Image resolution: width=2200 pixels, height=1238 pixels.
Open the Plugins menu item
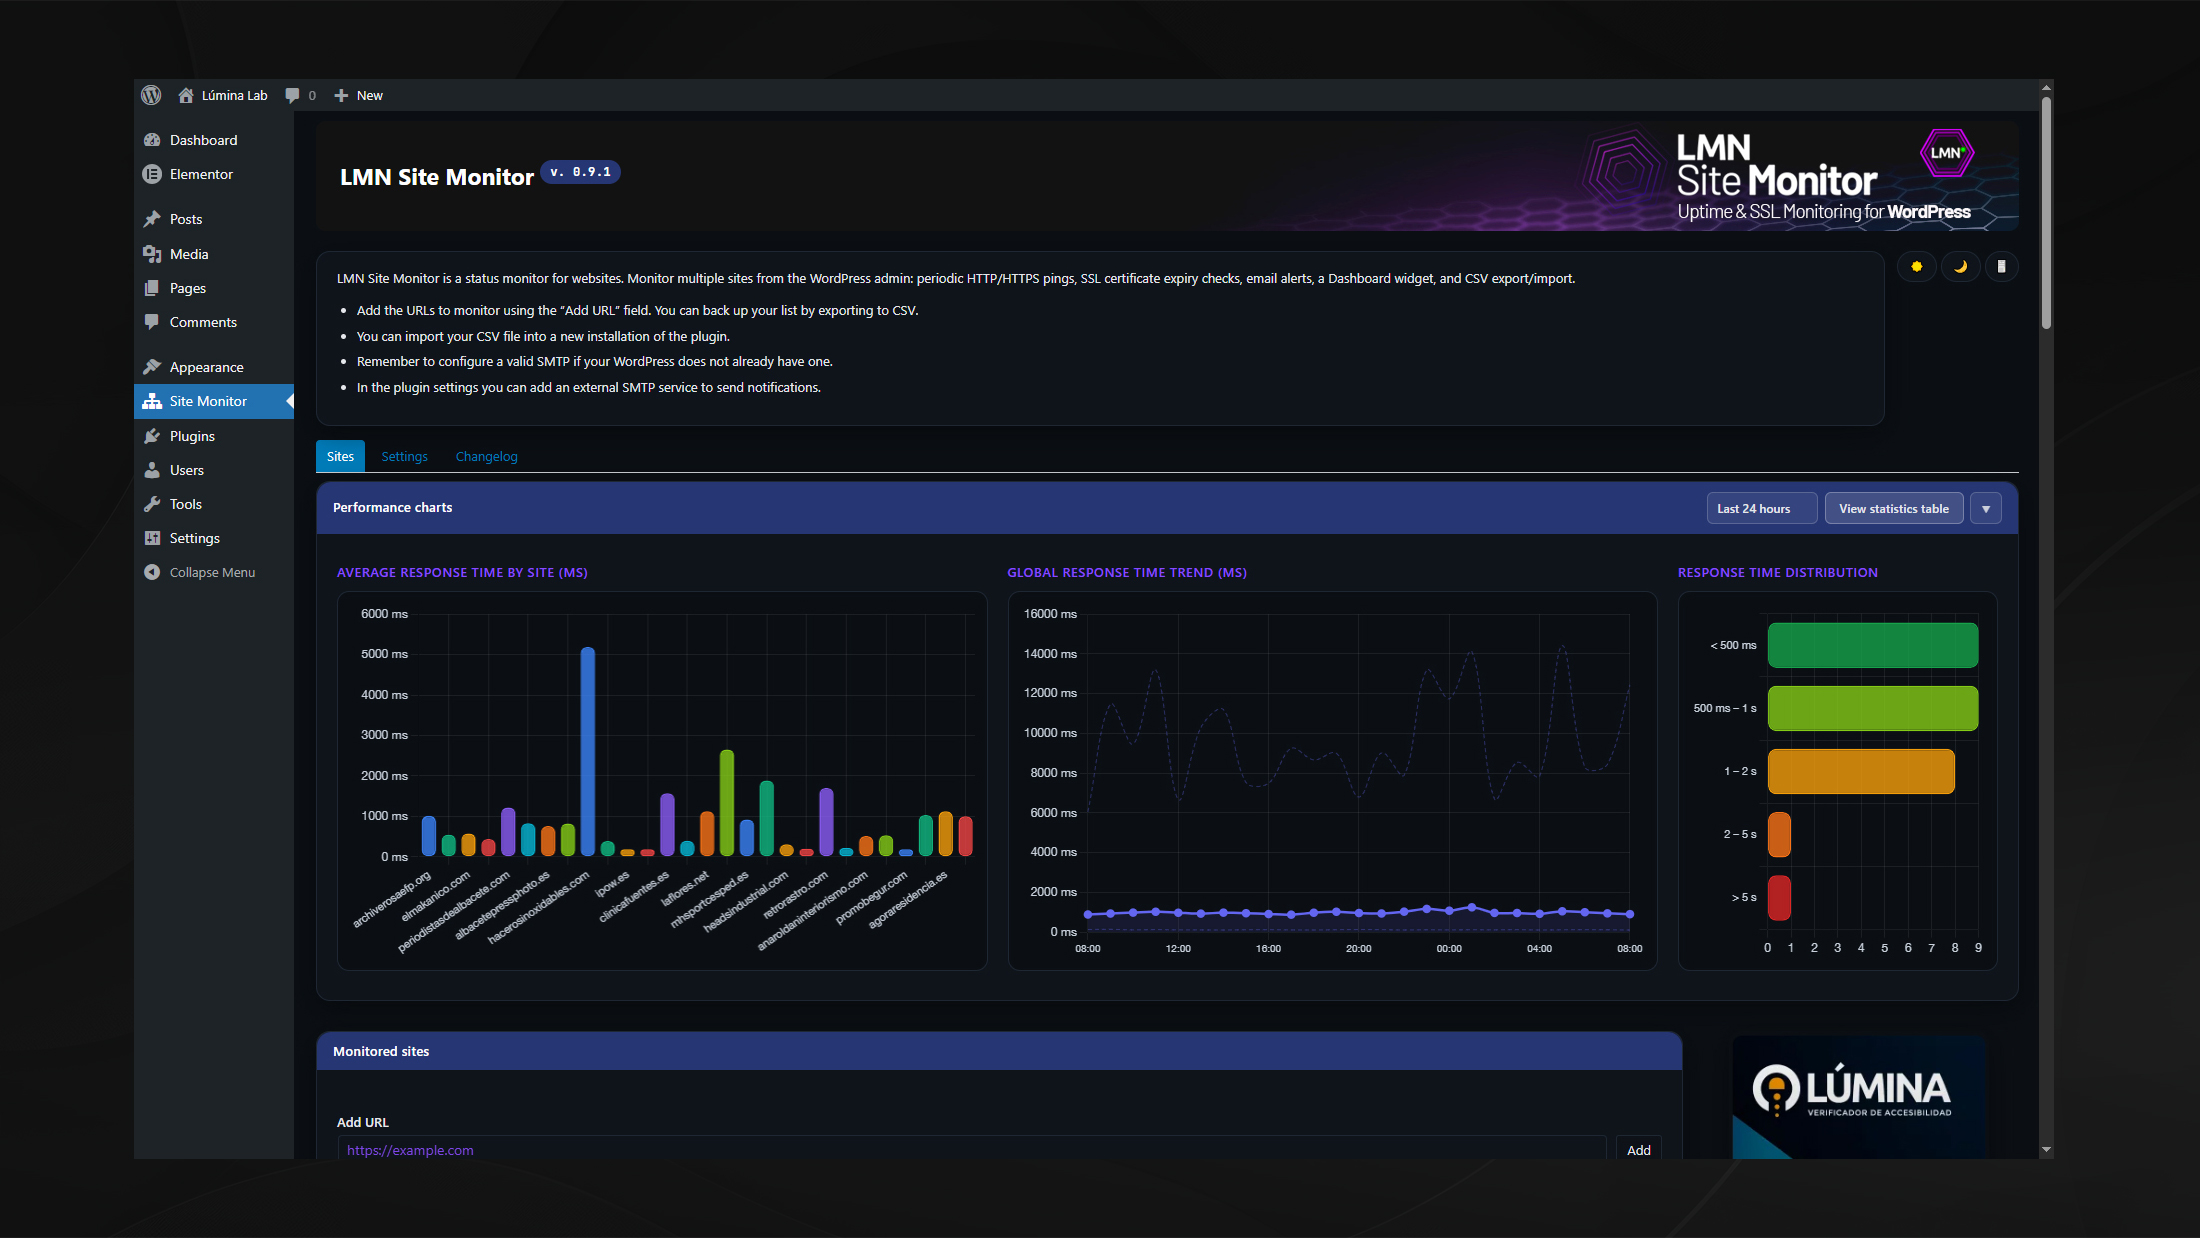192,436
